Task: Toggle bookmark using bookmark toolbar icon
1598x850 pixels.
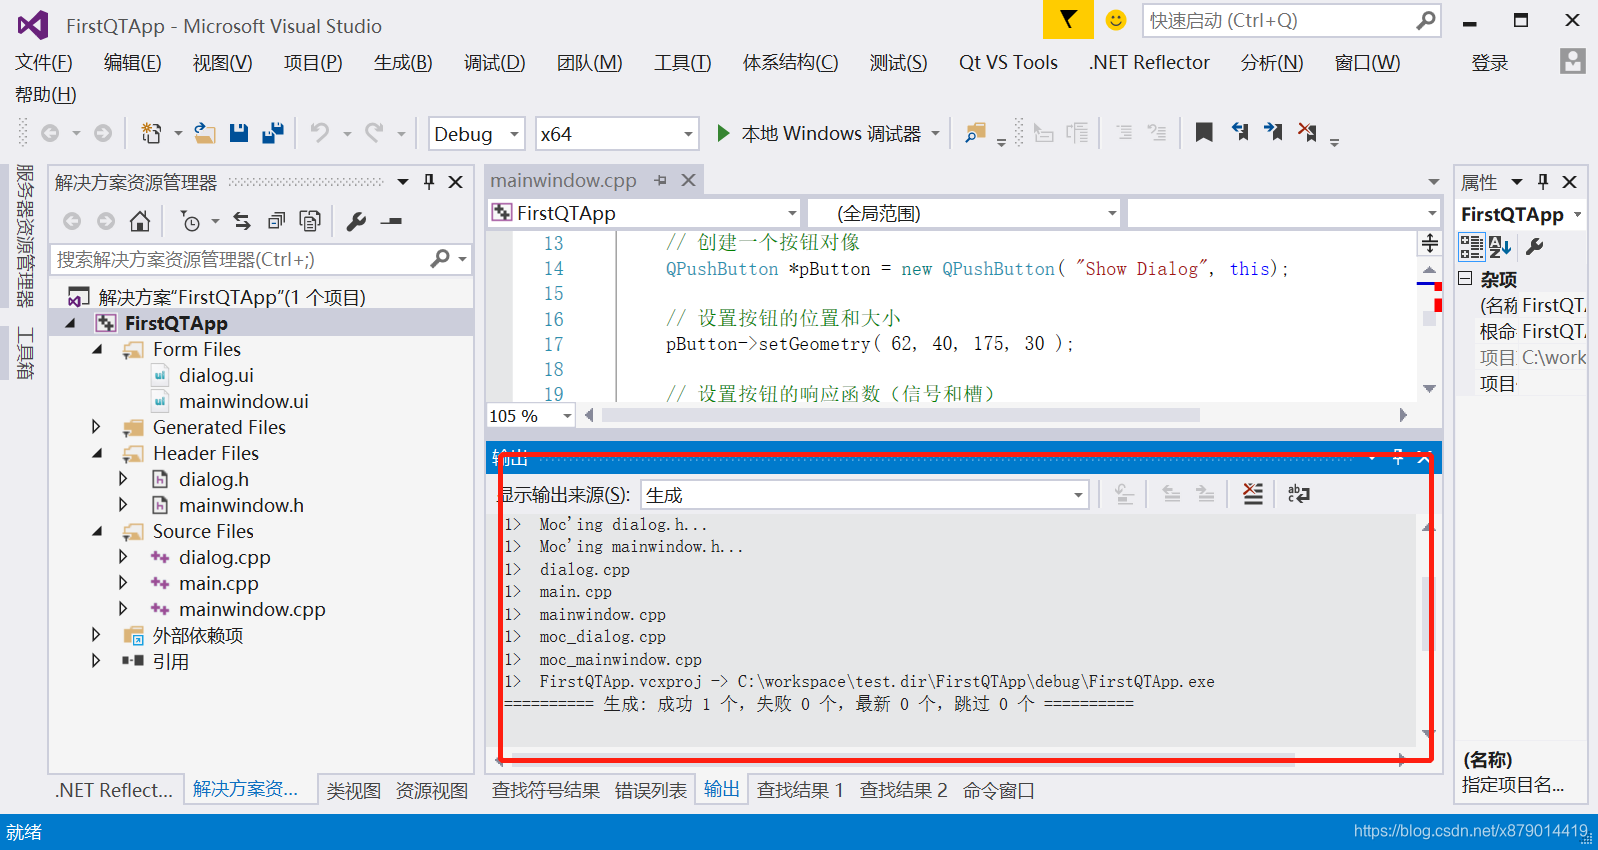Action: (x=1204, y=132)
